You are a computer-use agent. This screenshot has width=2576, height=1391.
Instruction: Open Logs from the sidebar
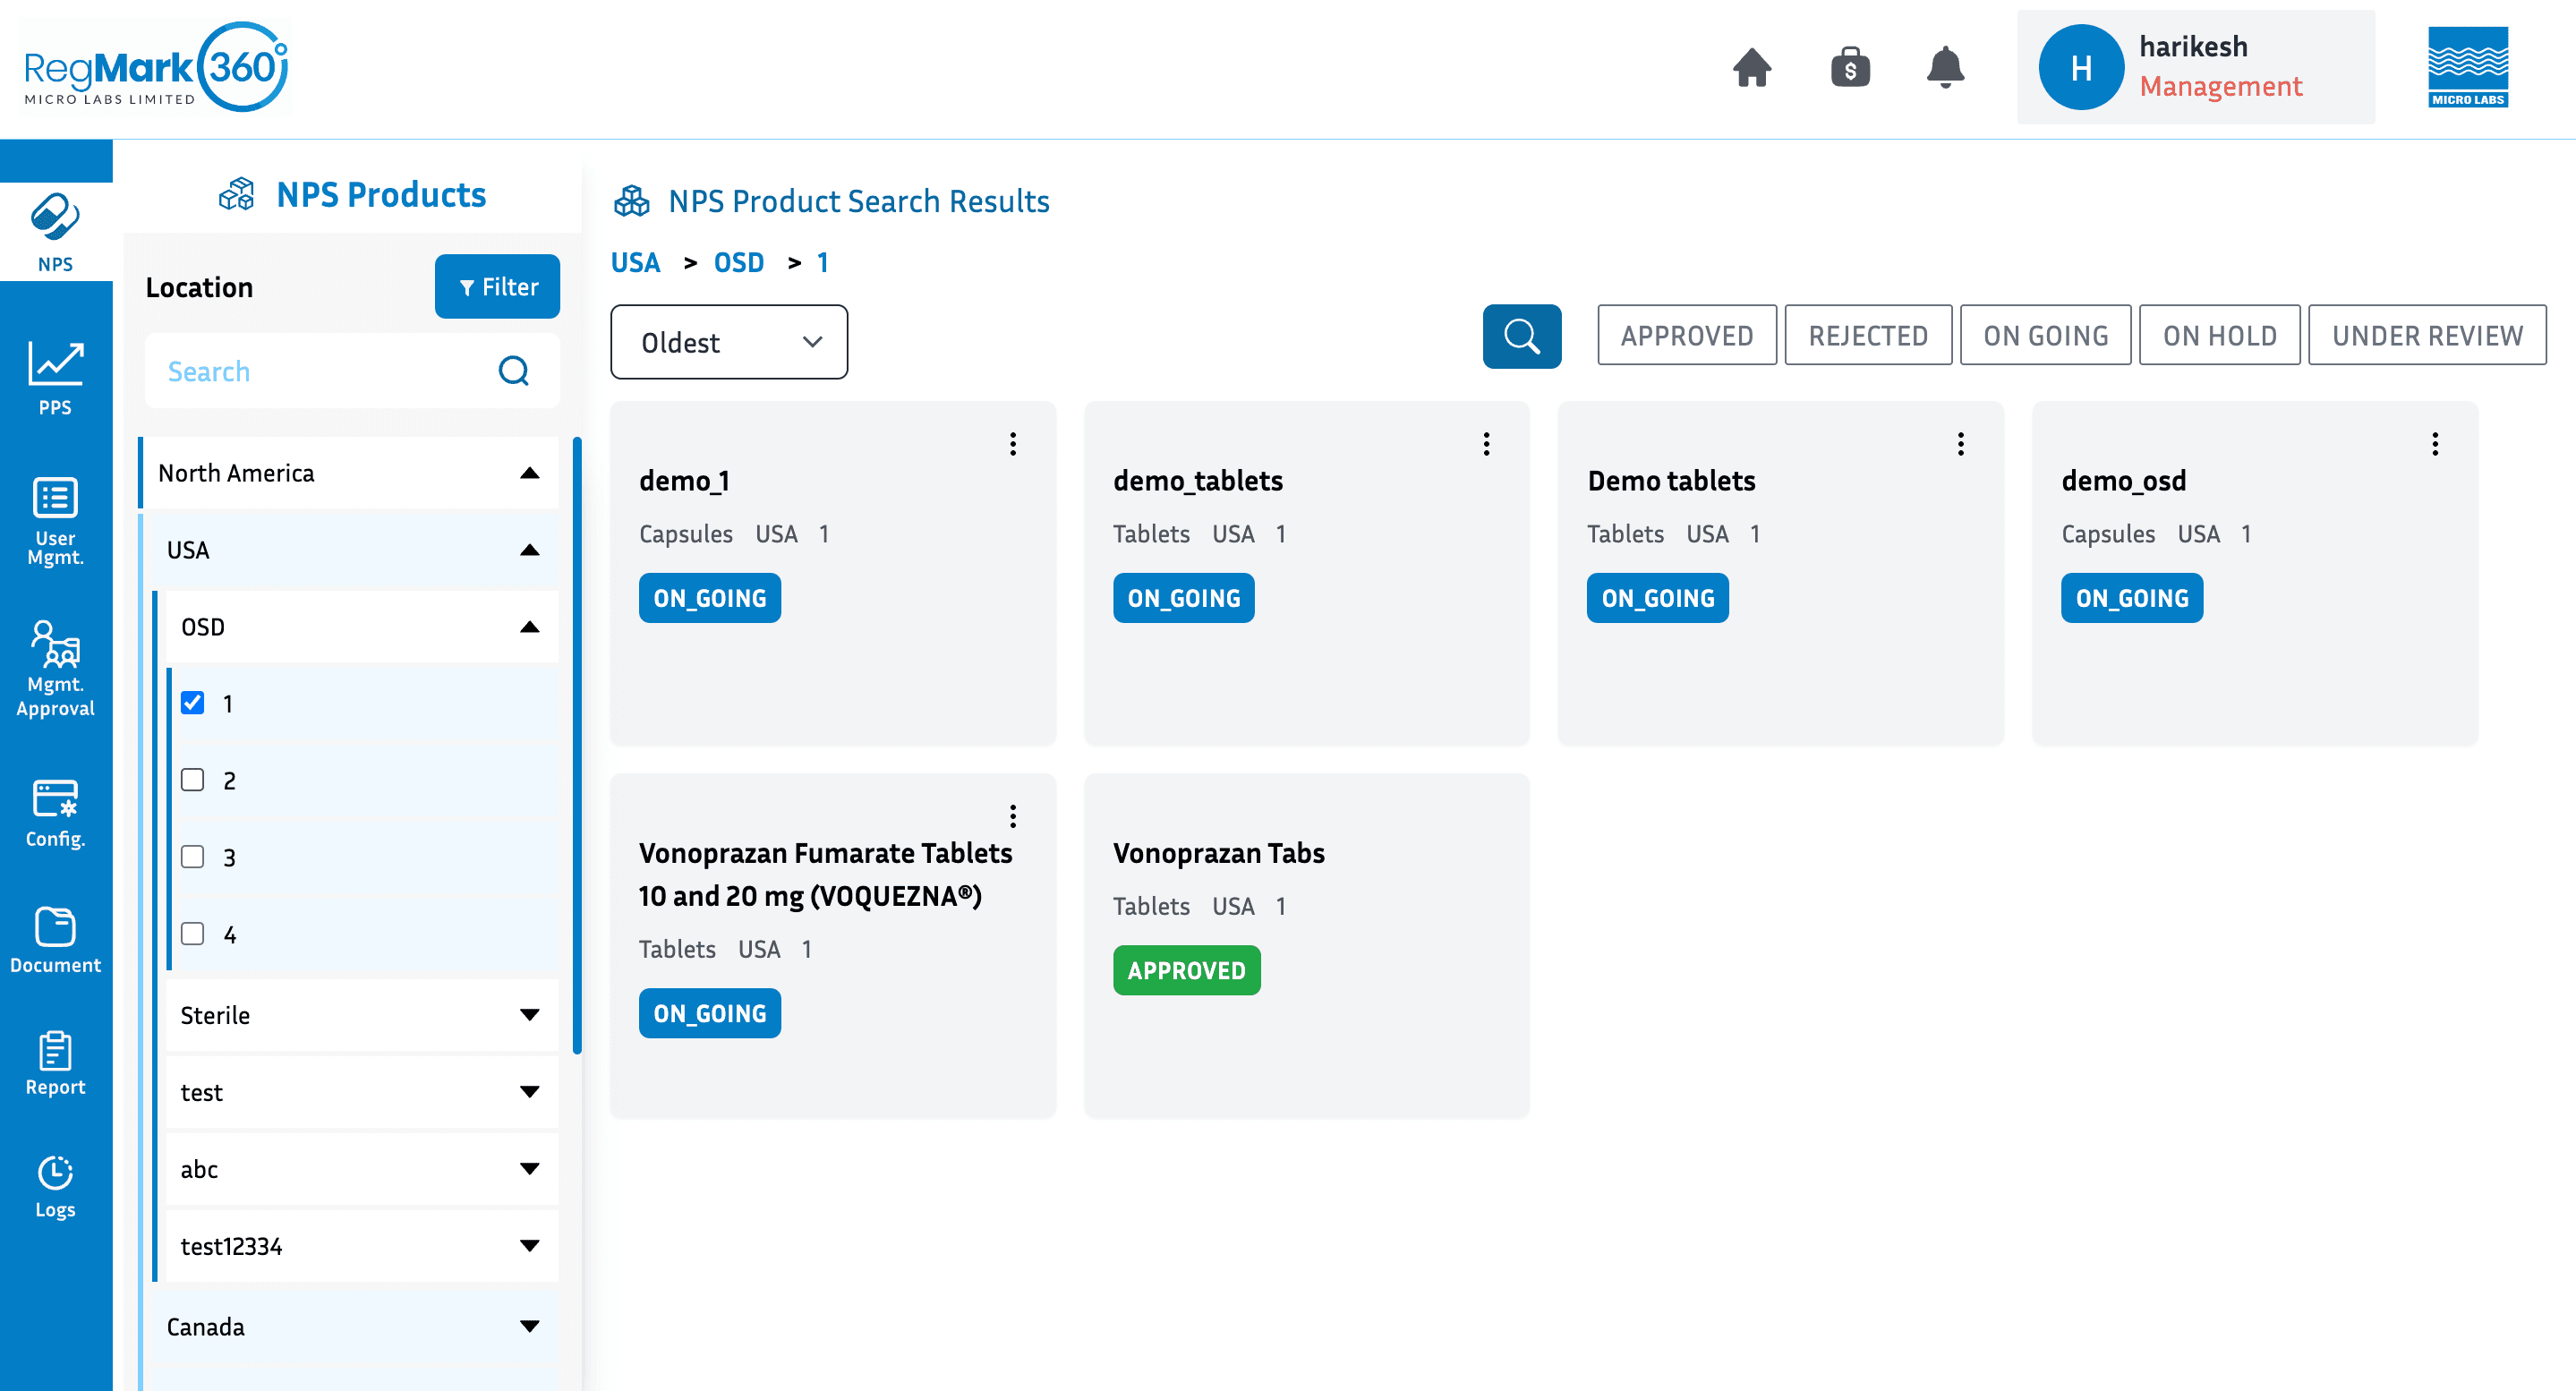click(55, 1186)
